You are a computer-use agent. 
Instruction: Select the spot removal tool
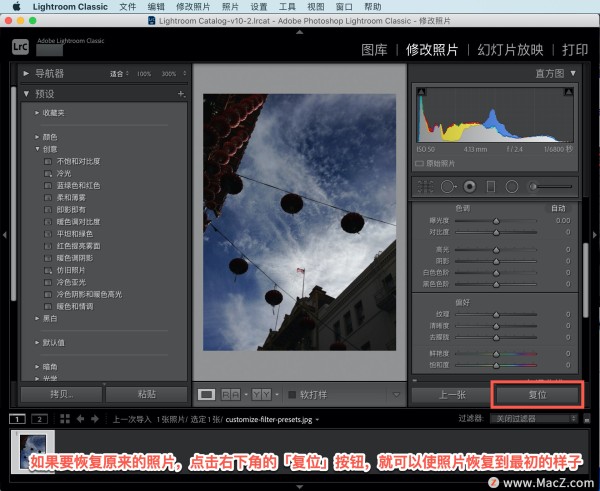pos(445,186)
